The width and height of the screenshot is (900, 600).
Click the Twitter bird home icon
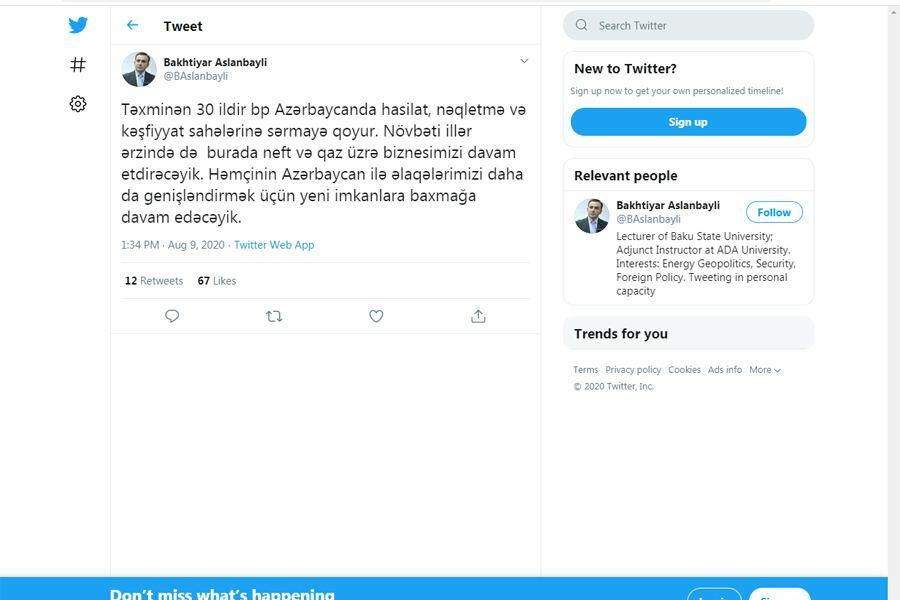coord(78,25)
